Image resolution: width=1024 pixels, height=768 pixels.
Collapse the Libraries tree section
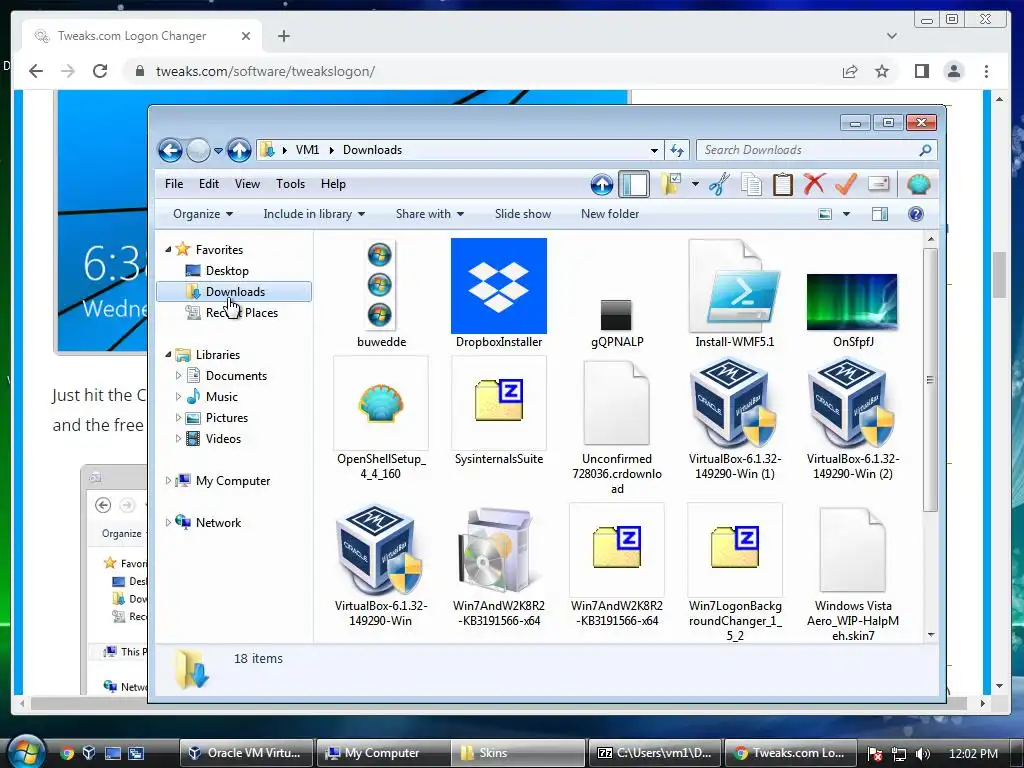[168, 355]
